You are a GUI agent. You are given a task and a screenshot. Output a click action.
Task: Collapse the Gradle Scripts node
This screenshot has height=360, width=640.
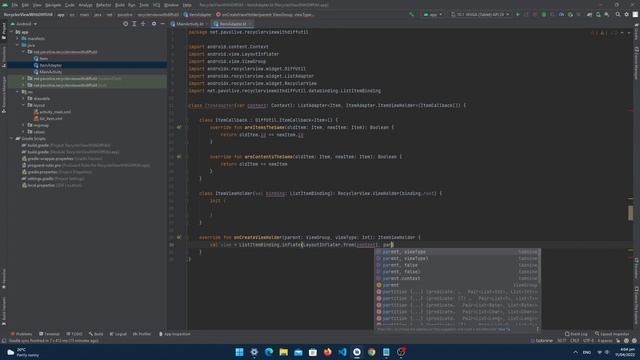click(x=11, y=138)
